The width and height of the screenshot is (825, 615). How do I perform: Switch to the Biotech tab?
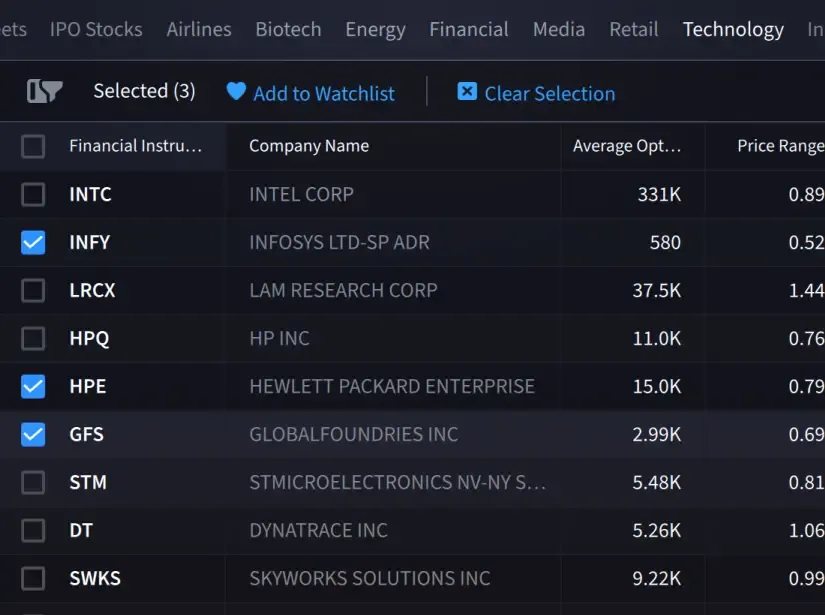(x=288, y=29)
